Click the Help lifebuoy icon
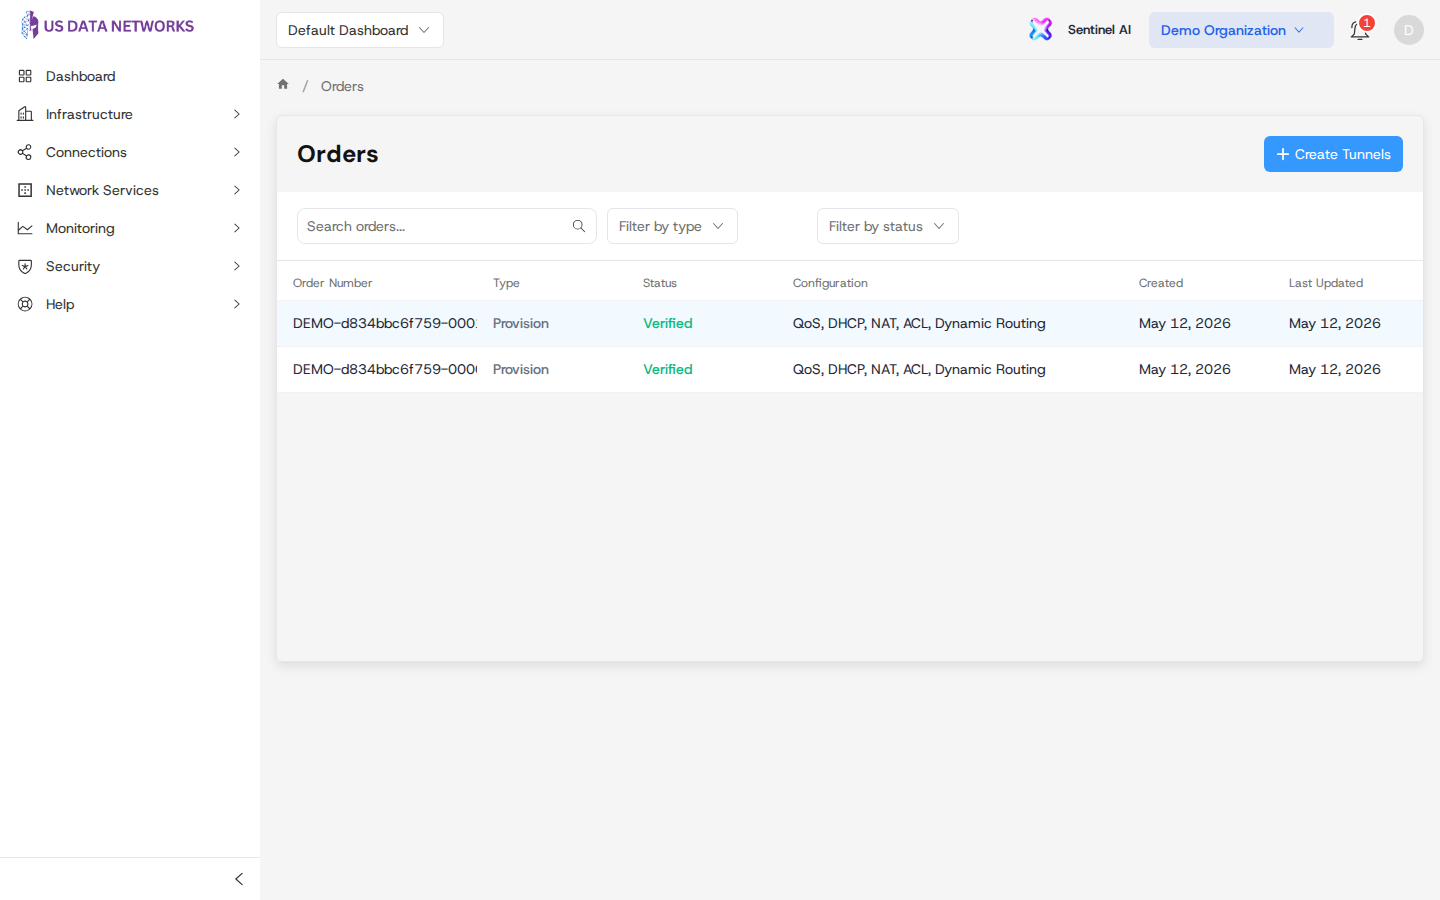Screen dimensions: 1440x900 tap(25, 304)
